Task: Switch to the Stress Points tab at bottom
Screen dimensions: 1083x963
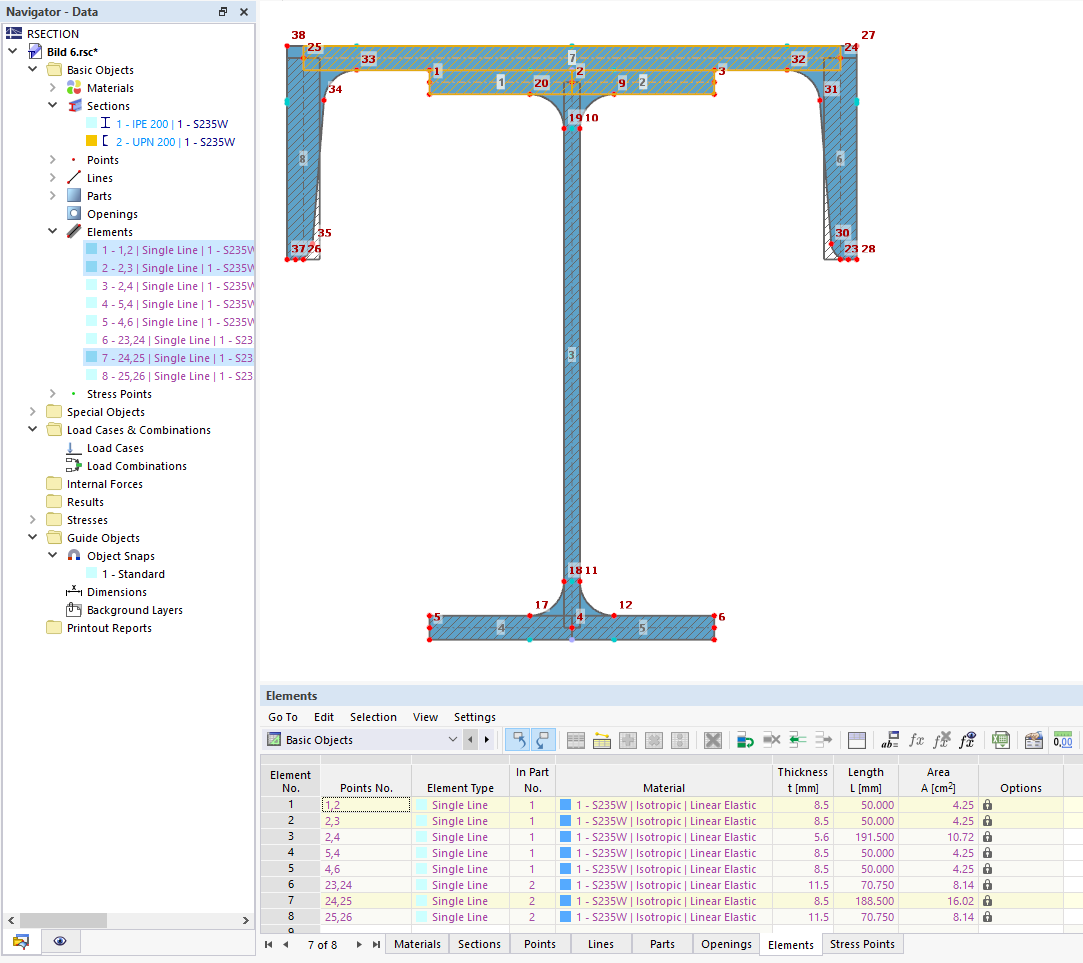Action: 862,944
